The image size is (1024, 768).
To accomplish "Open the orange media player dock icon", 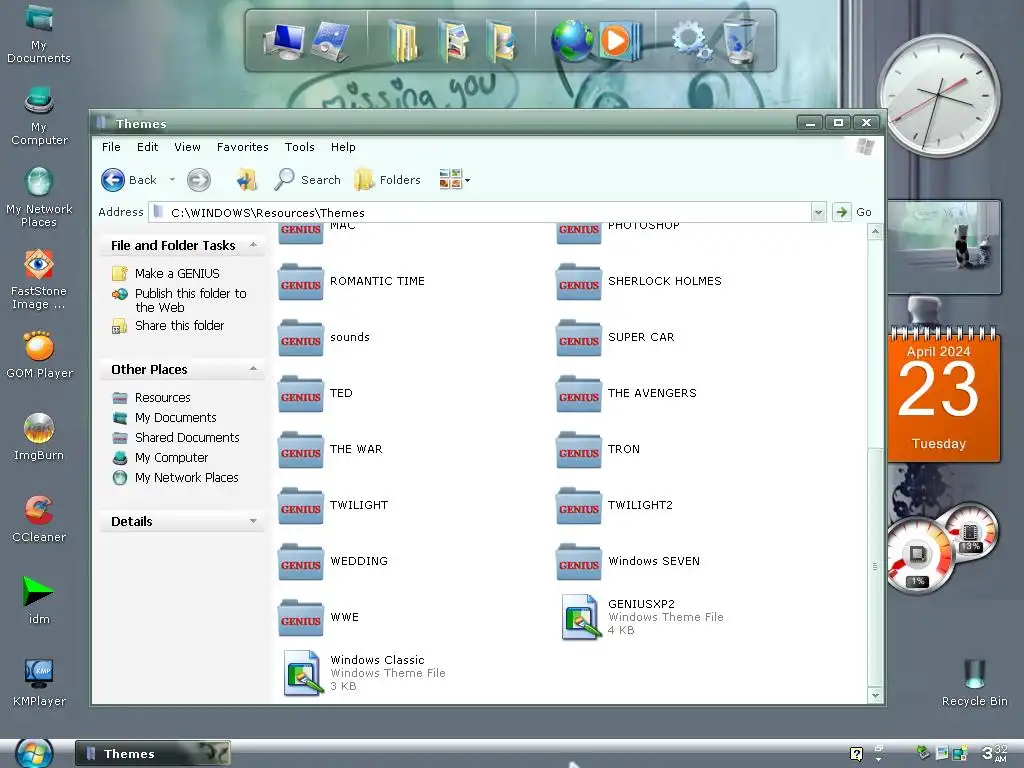I will 620,40.
